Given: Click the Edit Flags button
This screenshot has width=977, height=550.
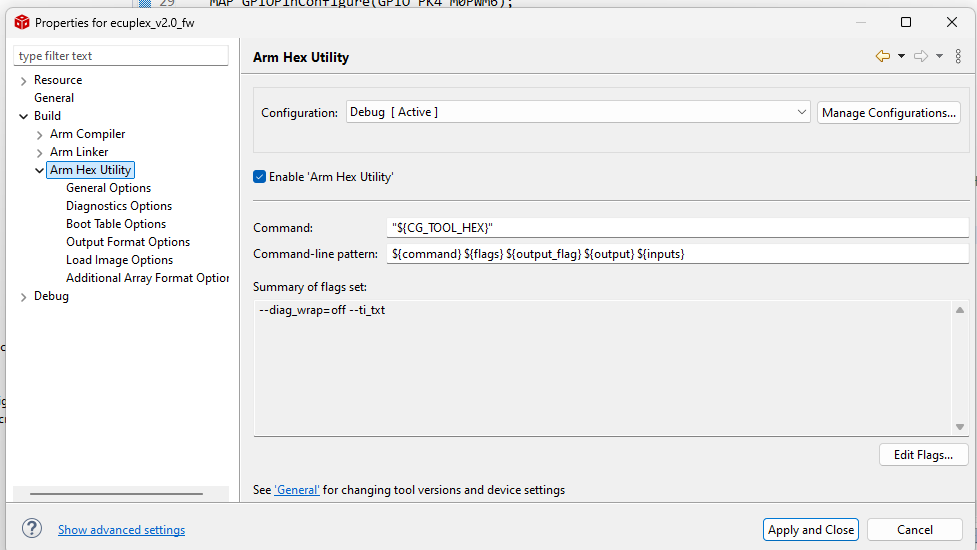Looking at the screenshot, I should [923, 455].
